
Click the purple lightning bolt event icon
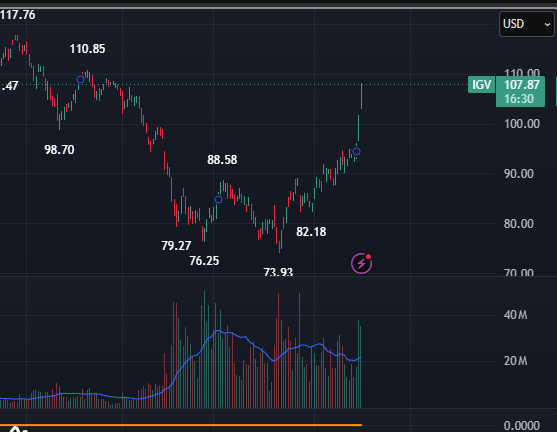[x=361, y=263]
